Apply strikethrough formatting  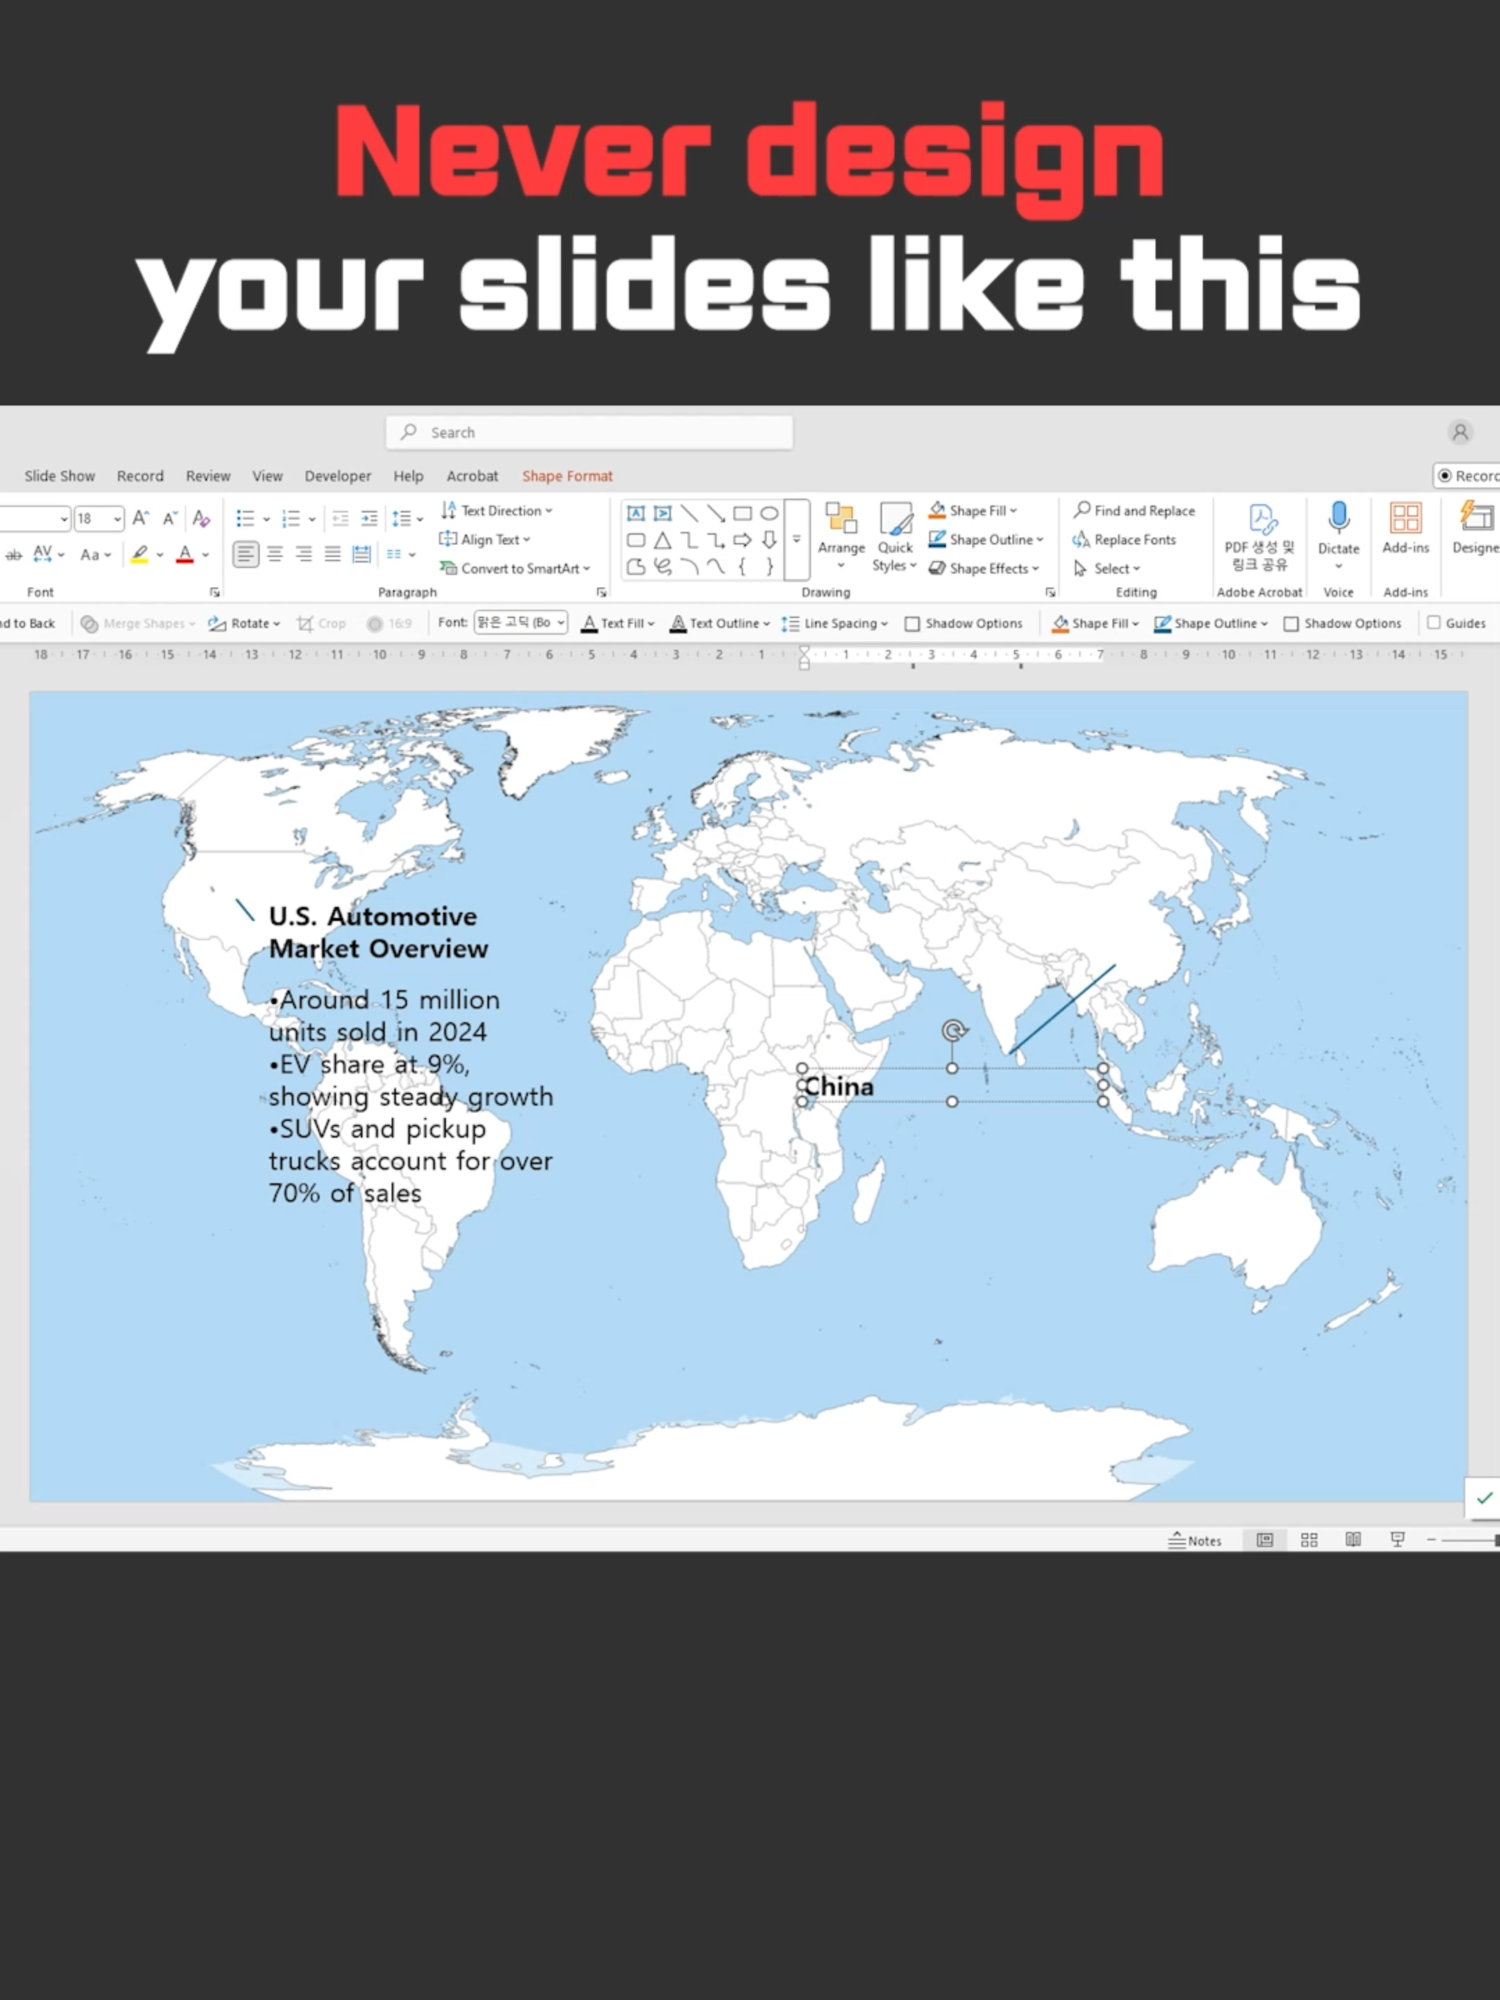(13, 554)
